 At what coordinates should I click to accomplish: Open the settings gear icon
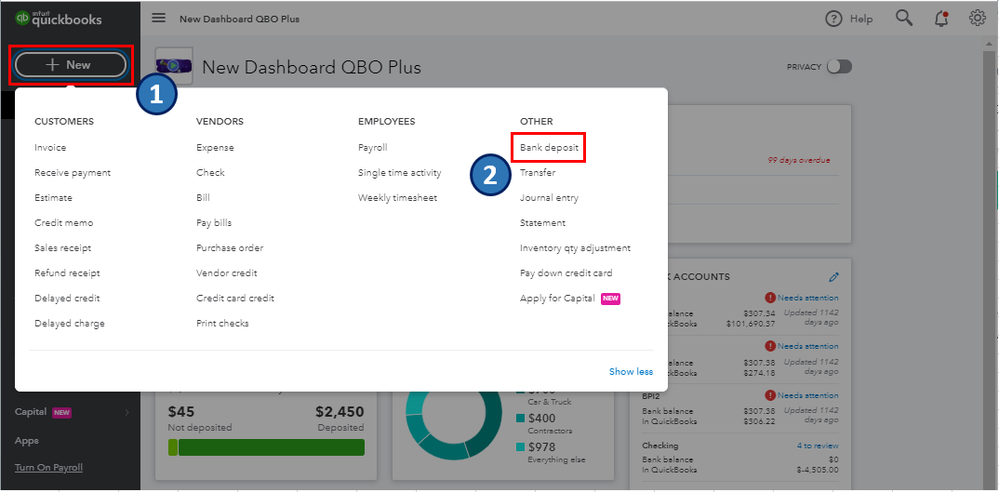coord(977,18)
